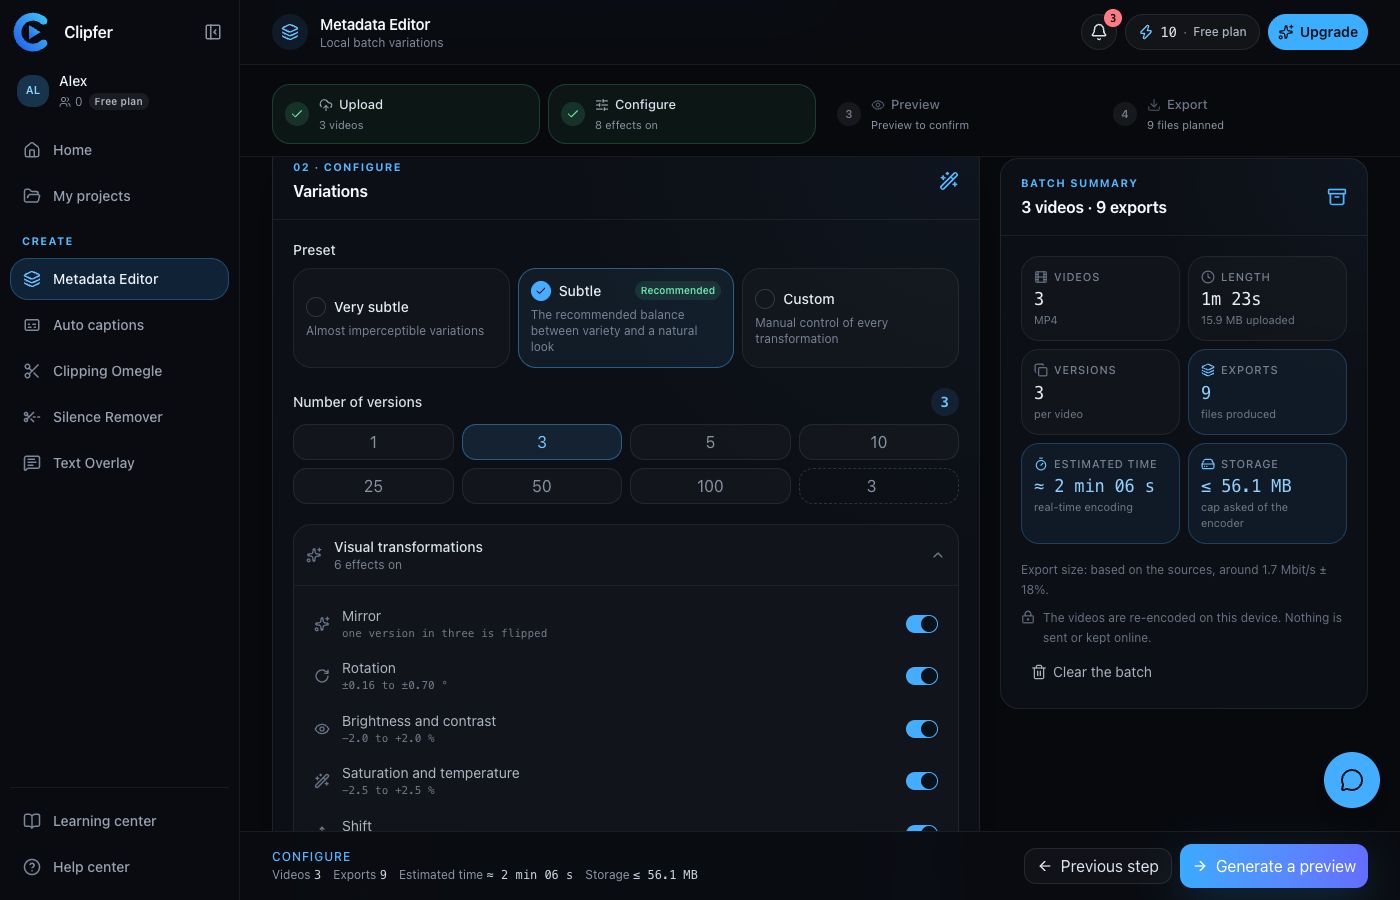Click the lightning credits icon showing 10

(x=1146, y=32)
